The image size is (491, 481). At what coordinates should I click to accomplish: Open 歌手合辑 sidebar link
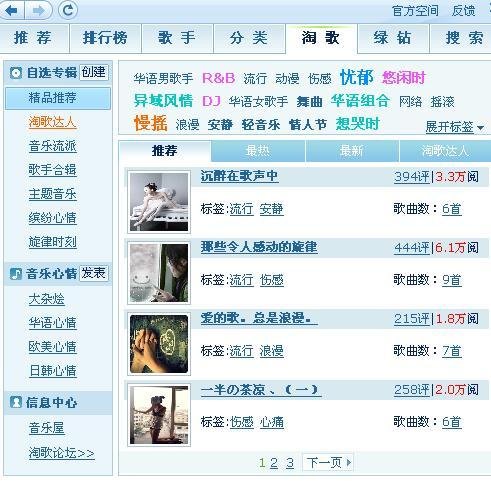click(x=52, y=170)
